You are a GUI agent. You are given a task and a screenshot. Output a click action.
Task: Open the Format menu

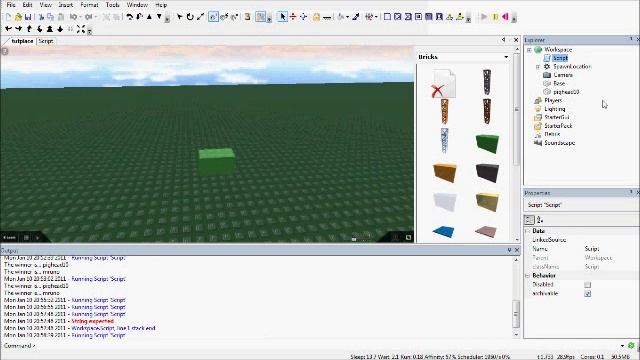click(x=89, y=5)
